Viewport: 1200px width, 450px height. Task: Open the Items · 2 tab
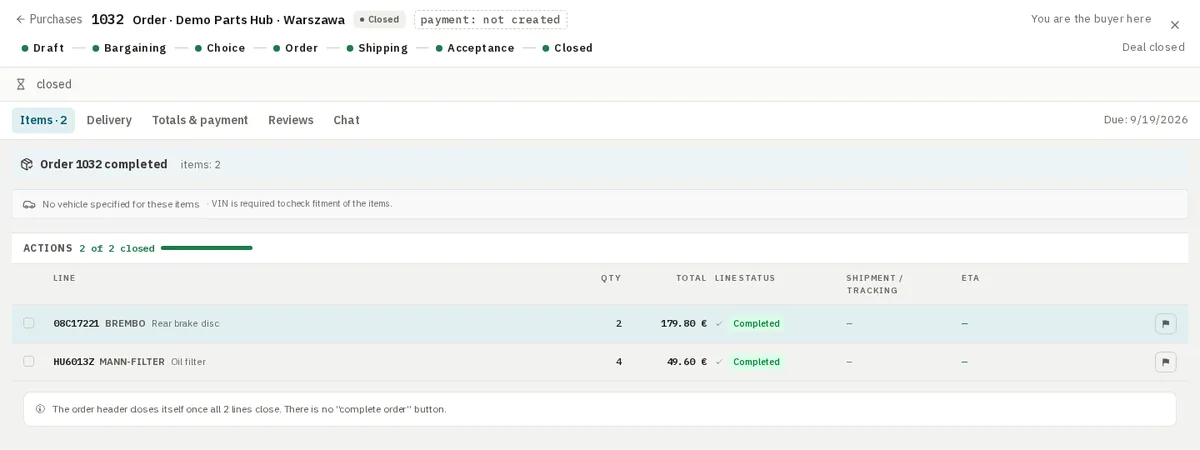(x=43, y=120)
